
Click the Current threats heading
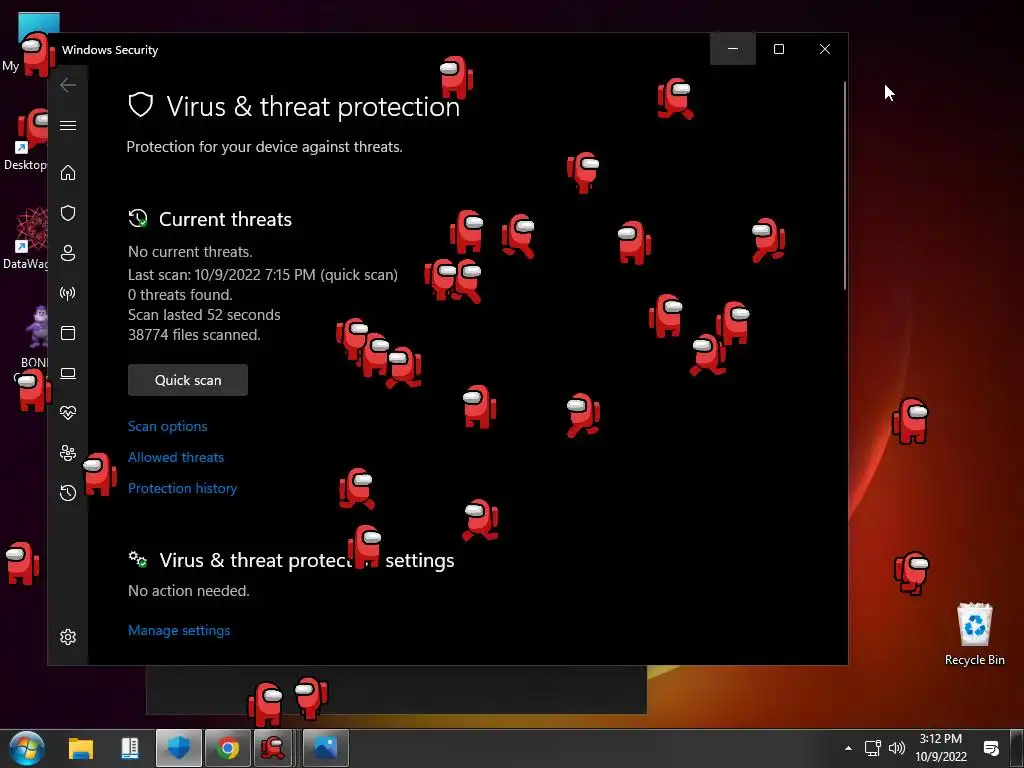coord(225,219)
